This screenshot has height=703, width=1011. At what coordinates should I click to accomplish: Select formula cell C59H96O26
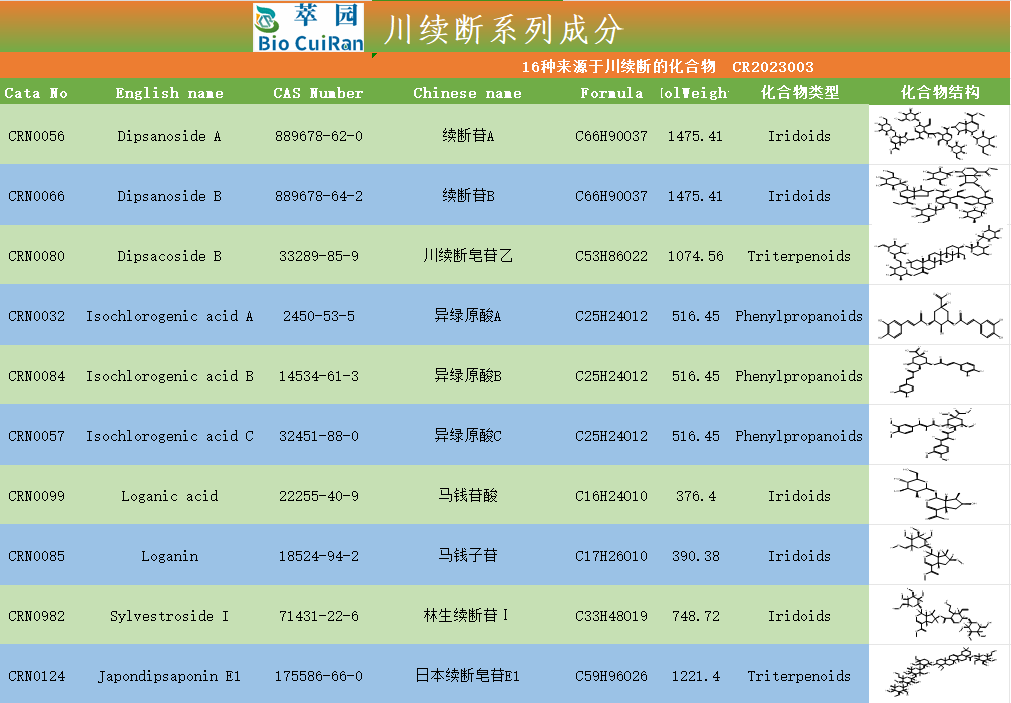point(611,676)
